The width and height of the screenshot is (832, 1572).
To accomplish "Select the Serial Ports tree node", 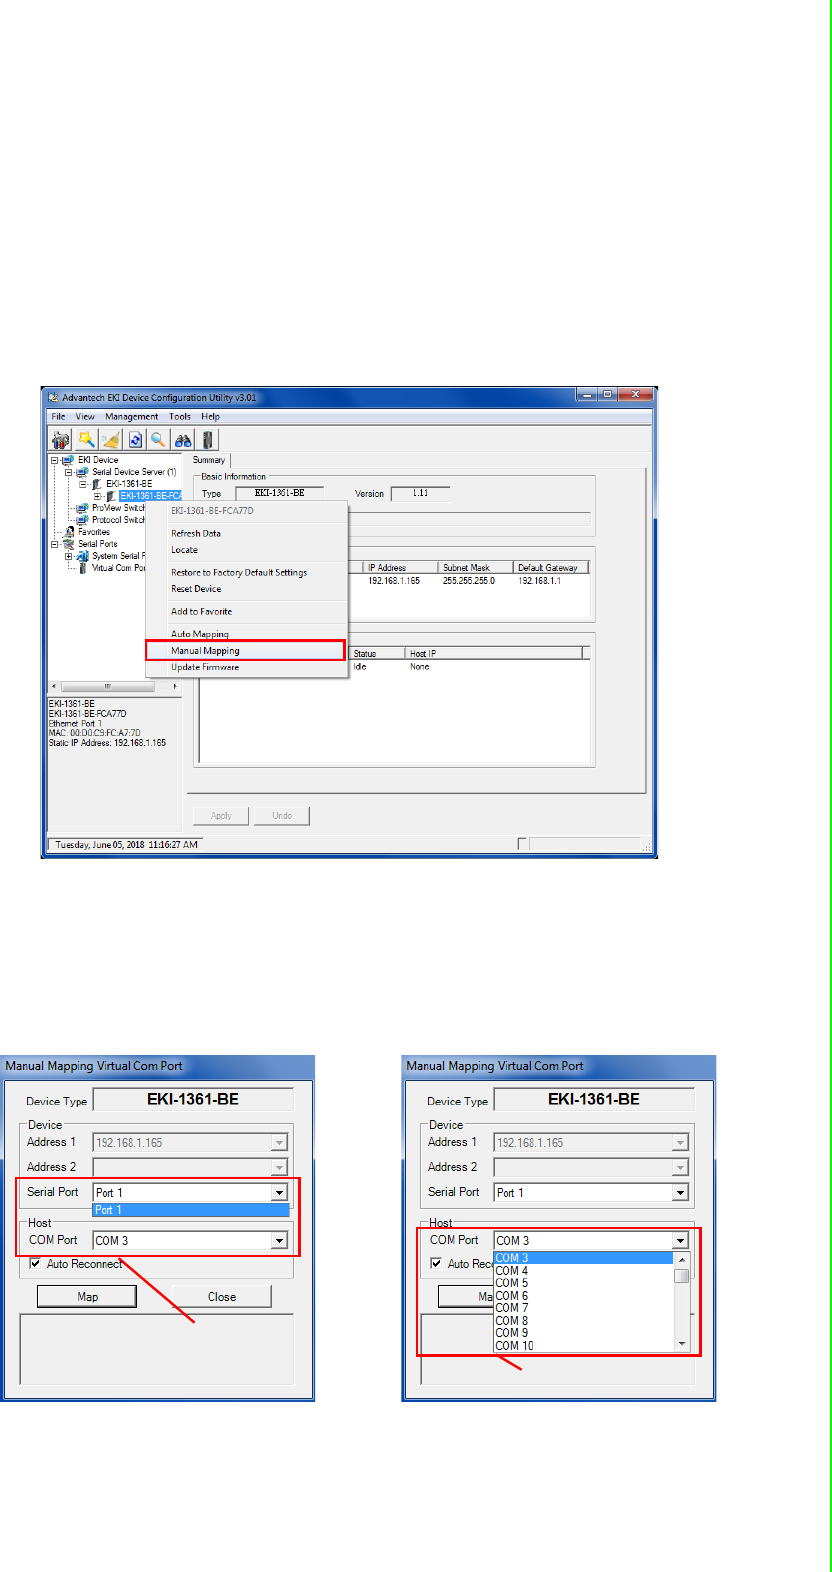I will 98,544.
